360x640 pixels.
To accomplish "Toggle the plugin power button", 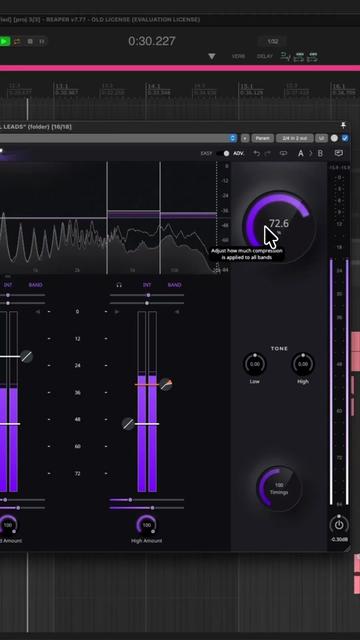I will [x=339, y=525].
